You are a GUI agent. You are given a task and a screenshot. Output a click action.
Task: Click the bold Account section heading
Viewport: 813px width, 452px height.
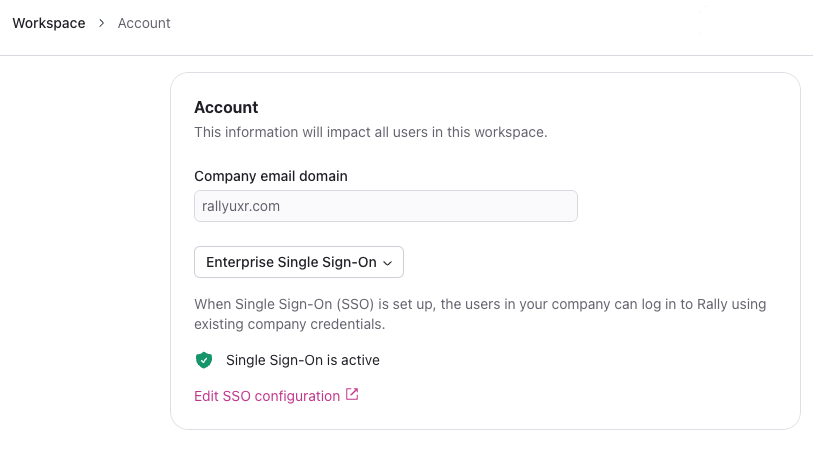click(226, 107)
